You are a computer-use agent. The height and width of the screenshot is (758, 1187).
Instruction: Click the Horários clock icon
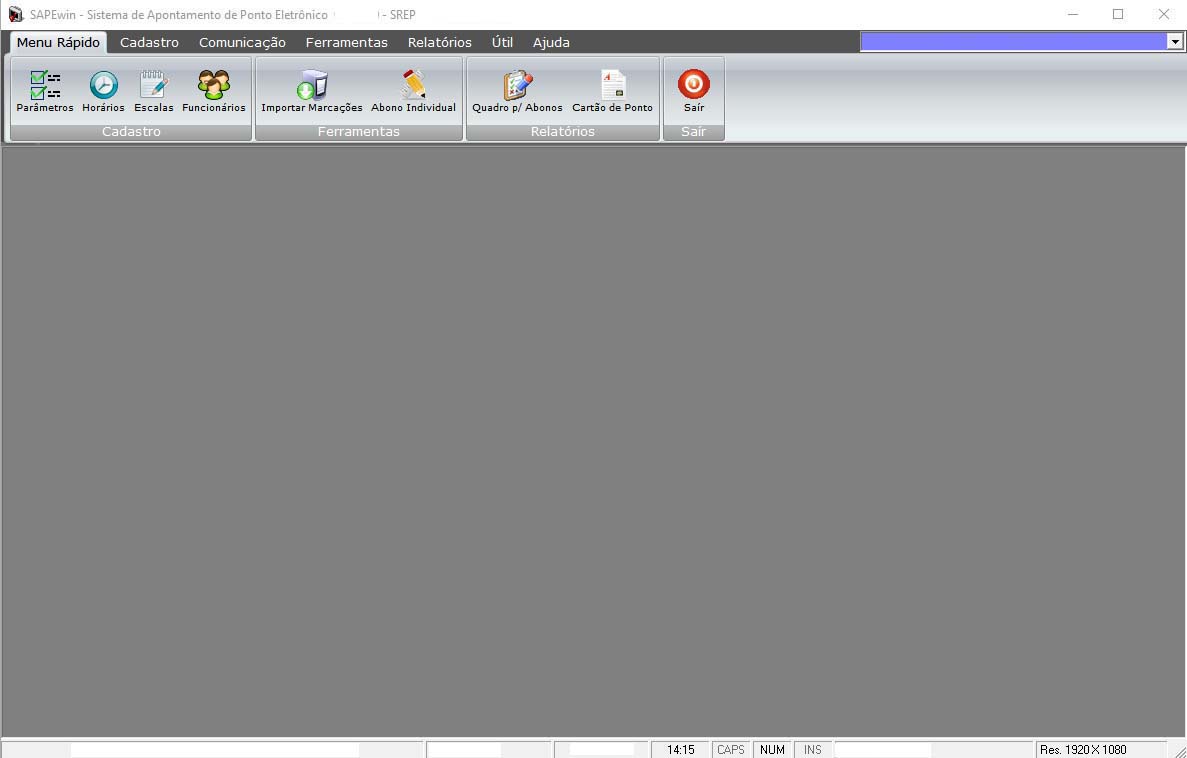pyautogui.click(x=103, y=86)
